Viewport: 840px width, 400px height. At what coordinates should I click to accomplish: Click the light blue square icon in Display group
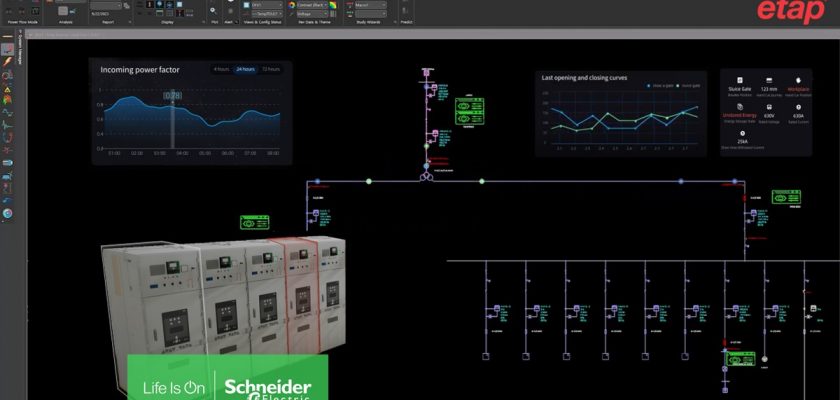click(180, 4)
